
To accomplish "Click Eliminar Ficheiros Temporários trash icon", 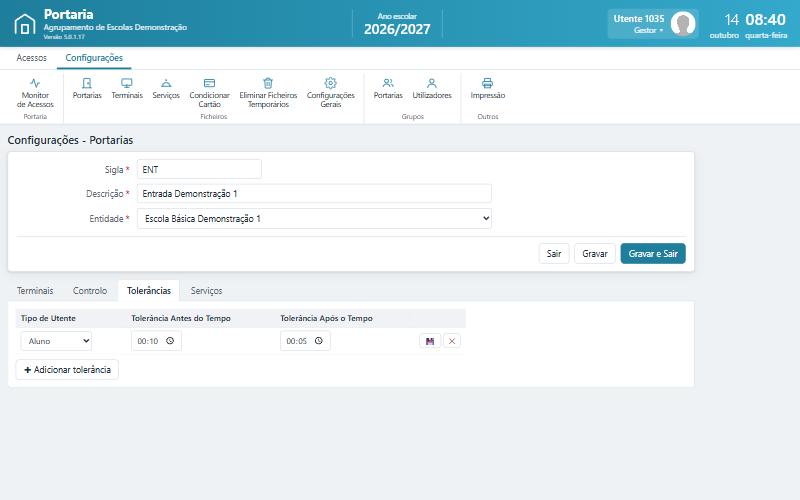I will point(268,83).
